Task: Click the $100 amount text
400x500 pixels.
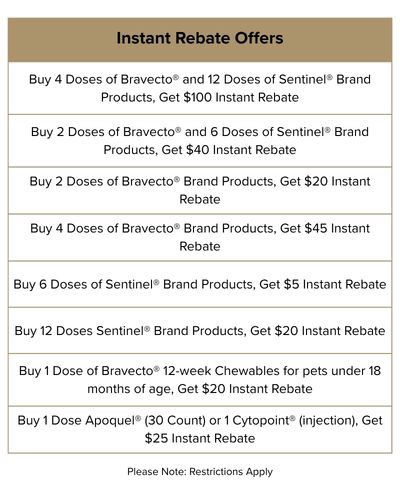Action: (x=198, y=97)
